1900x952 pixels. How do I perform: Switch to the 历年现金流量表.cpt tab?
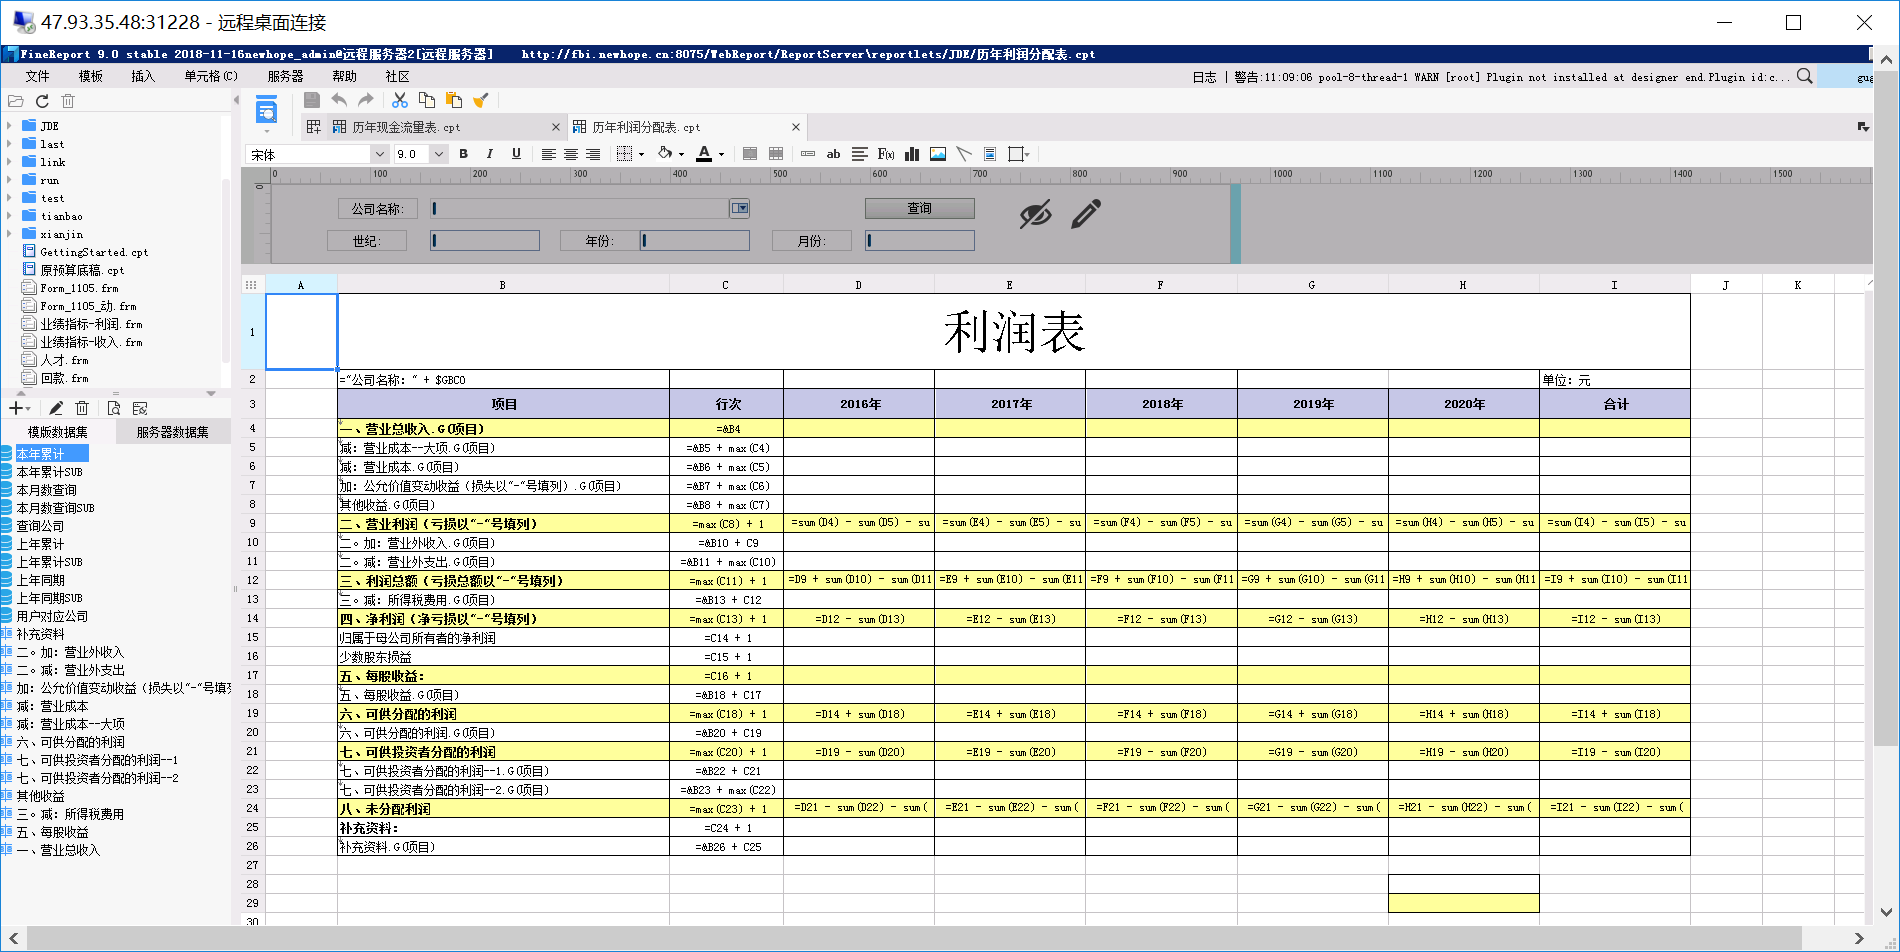pos(407,127)
